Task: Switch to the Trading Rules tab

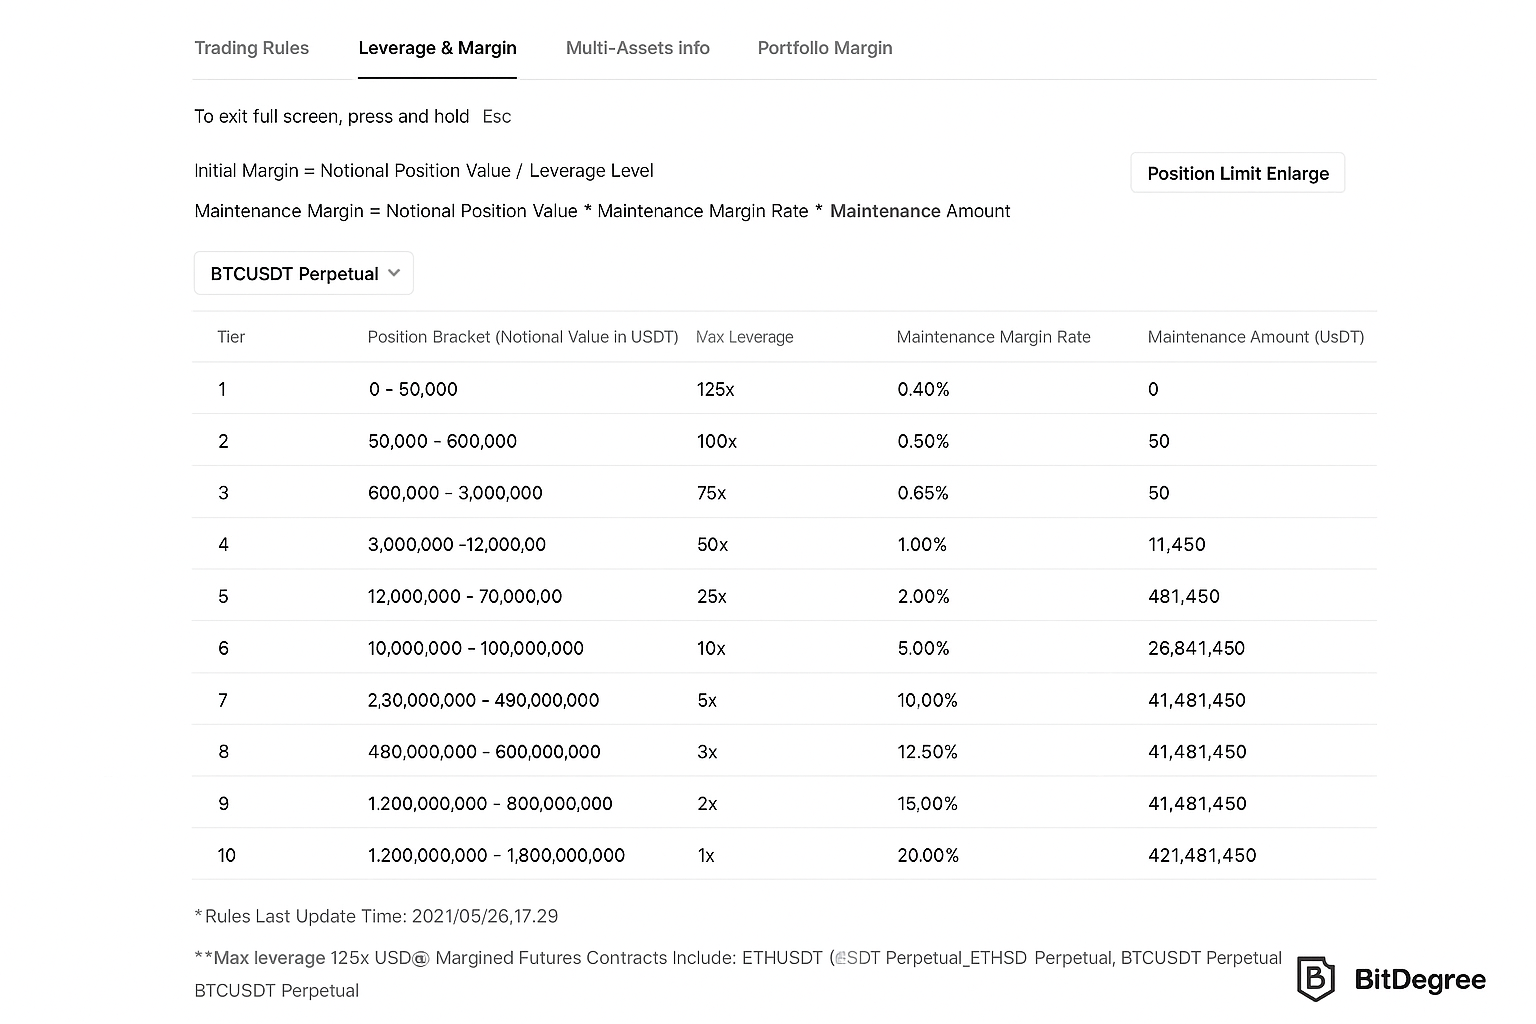Action: pos(251,48)
